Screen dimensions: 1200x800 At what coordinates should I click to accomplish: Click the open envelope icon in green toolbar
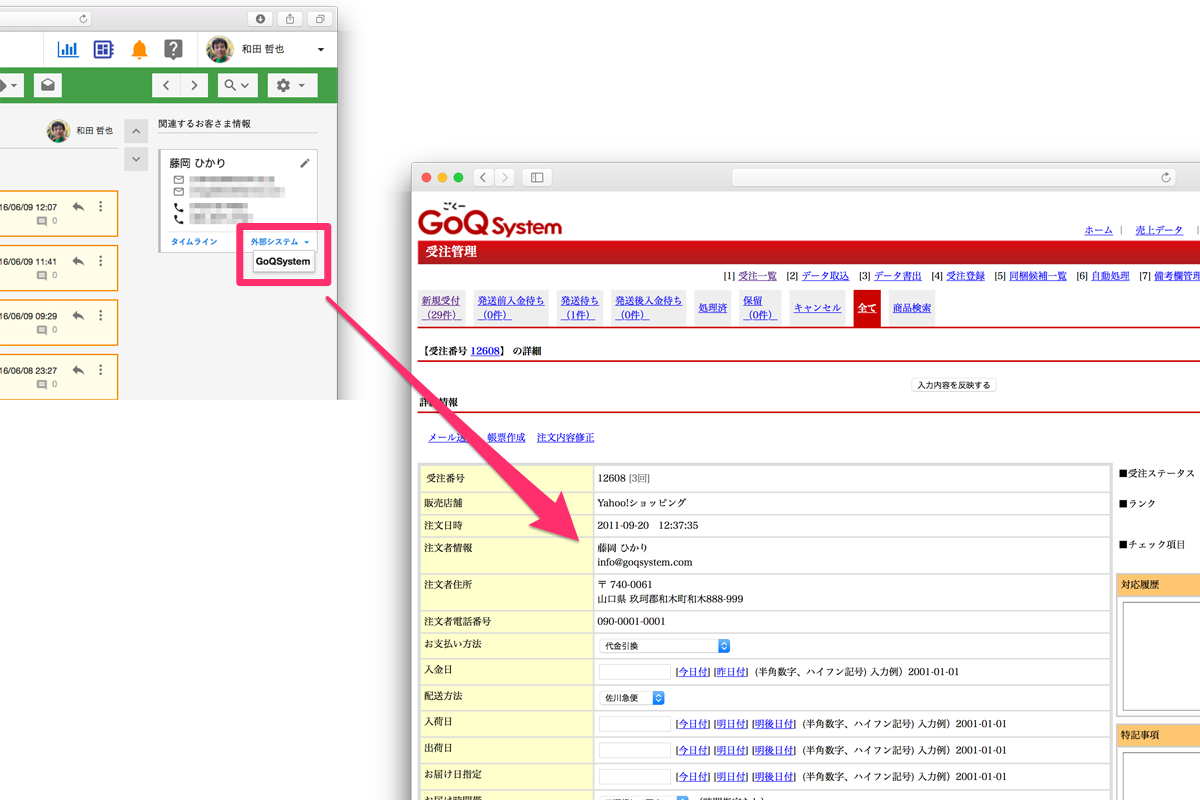[x=47, y=85]
